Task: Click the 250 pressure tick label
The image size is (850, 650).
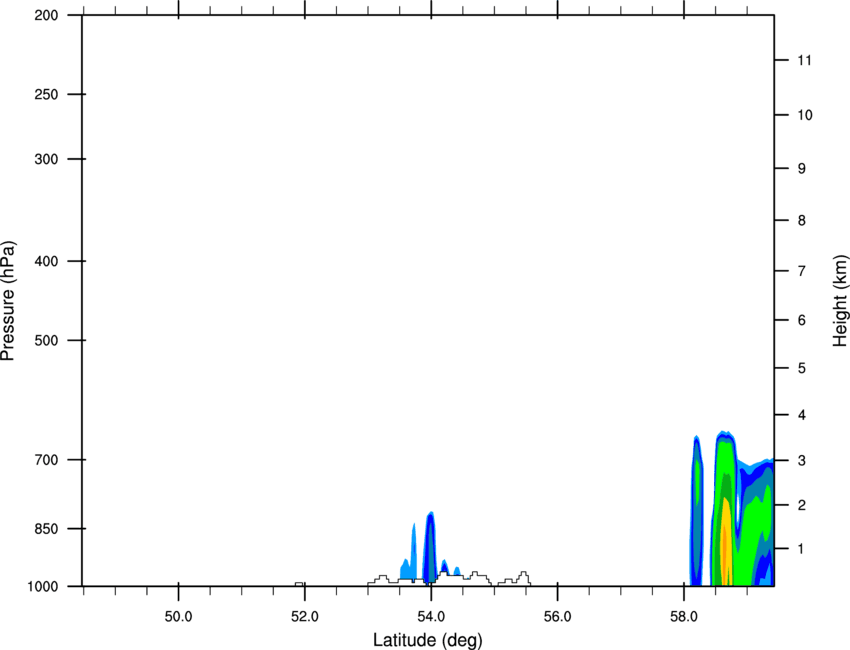Action: click(x=46, y=94)
